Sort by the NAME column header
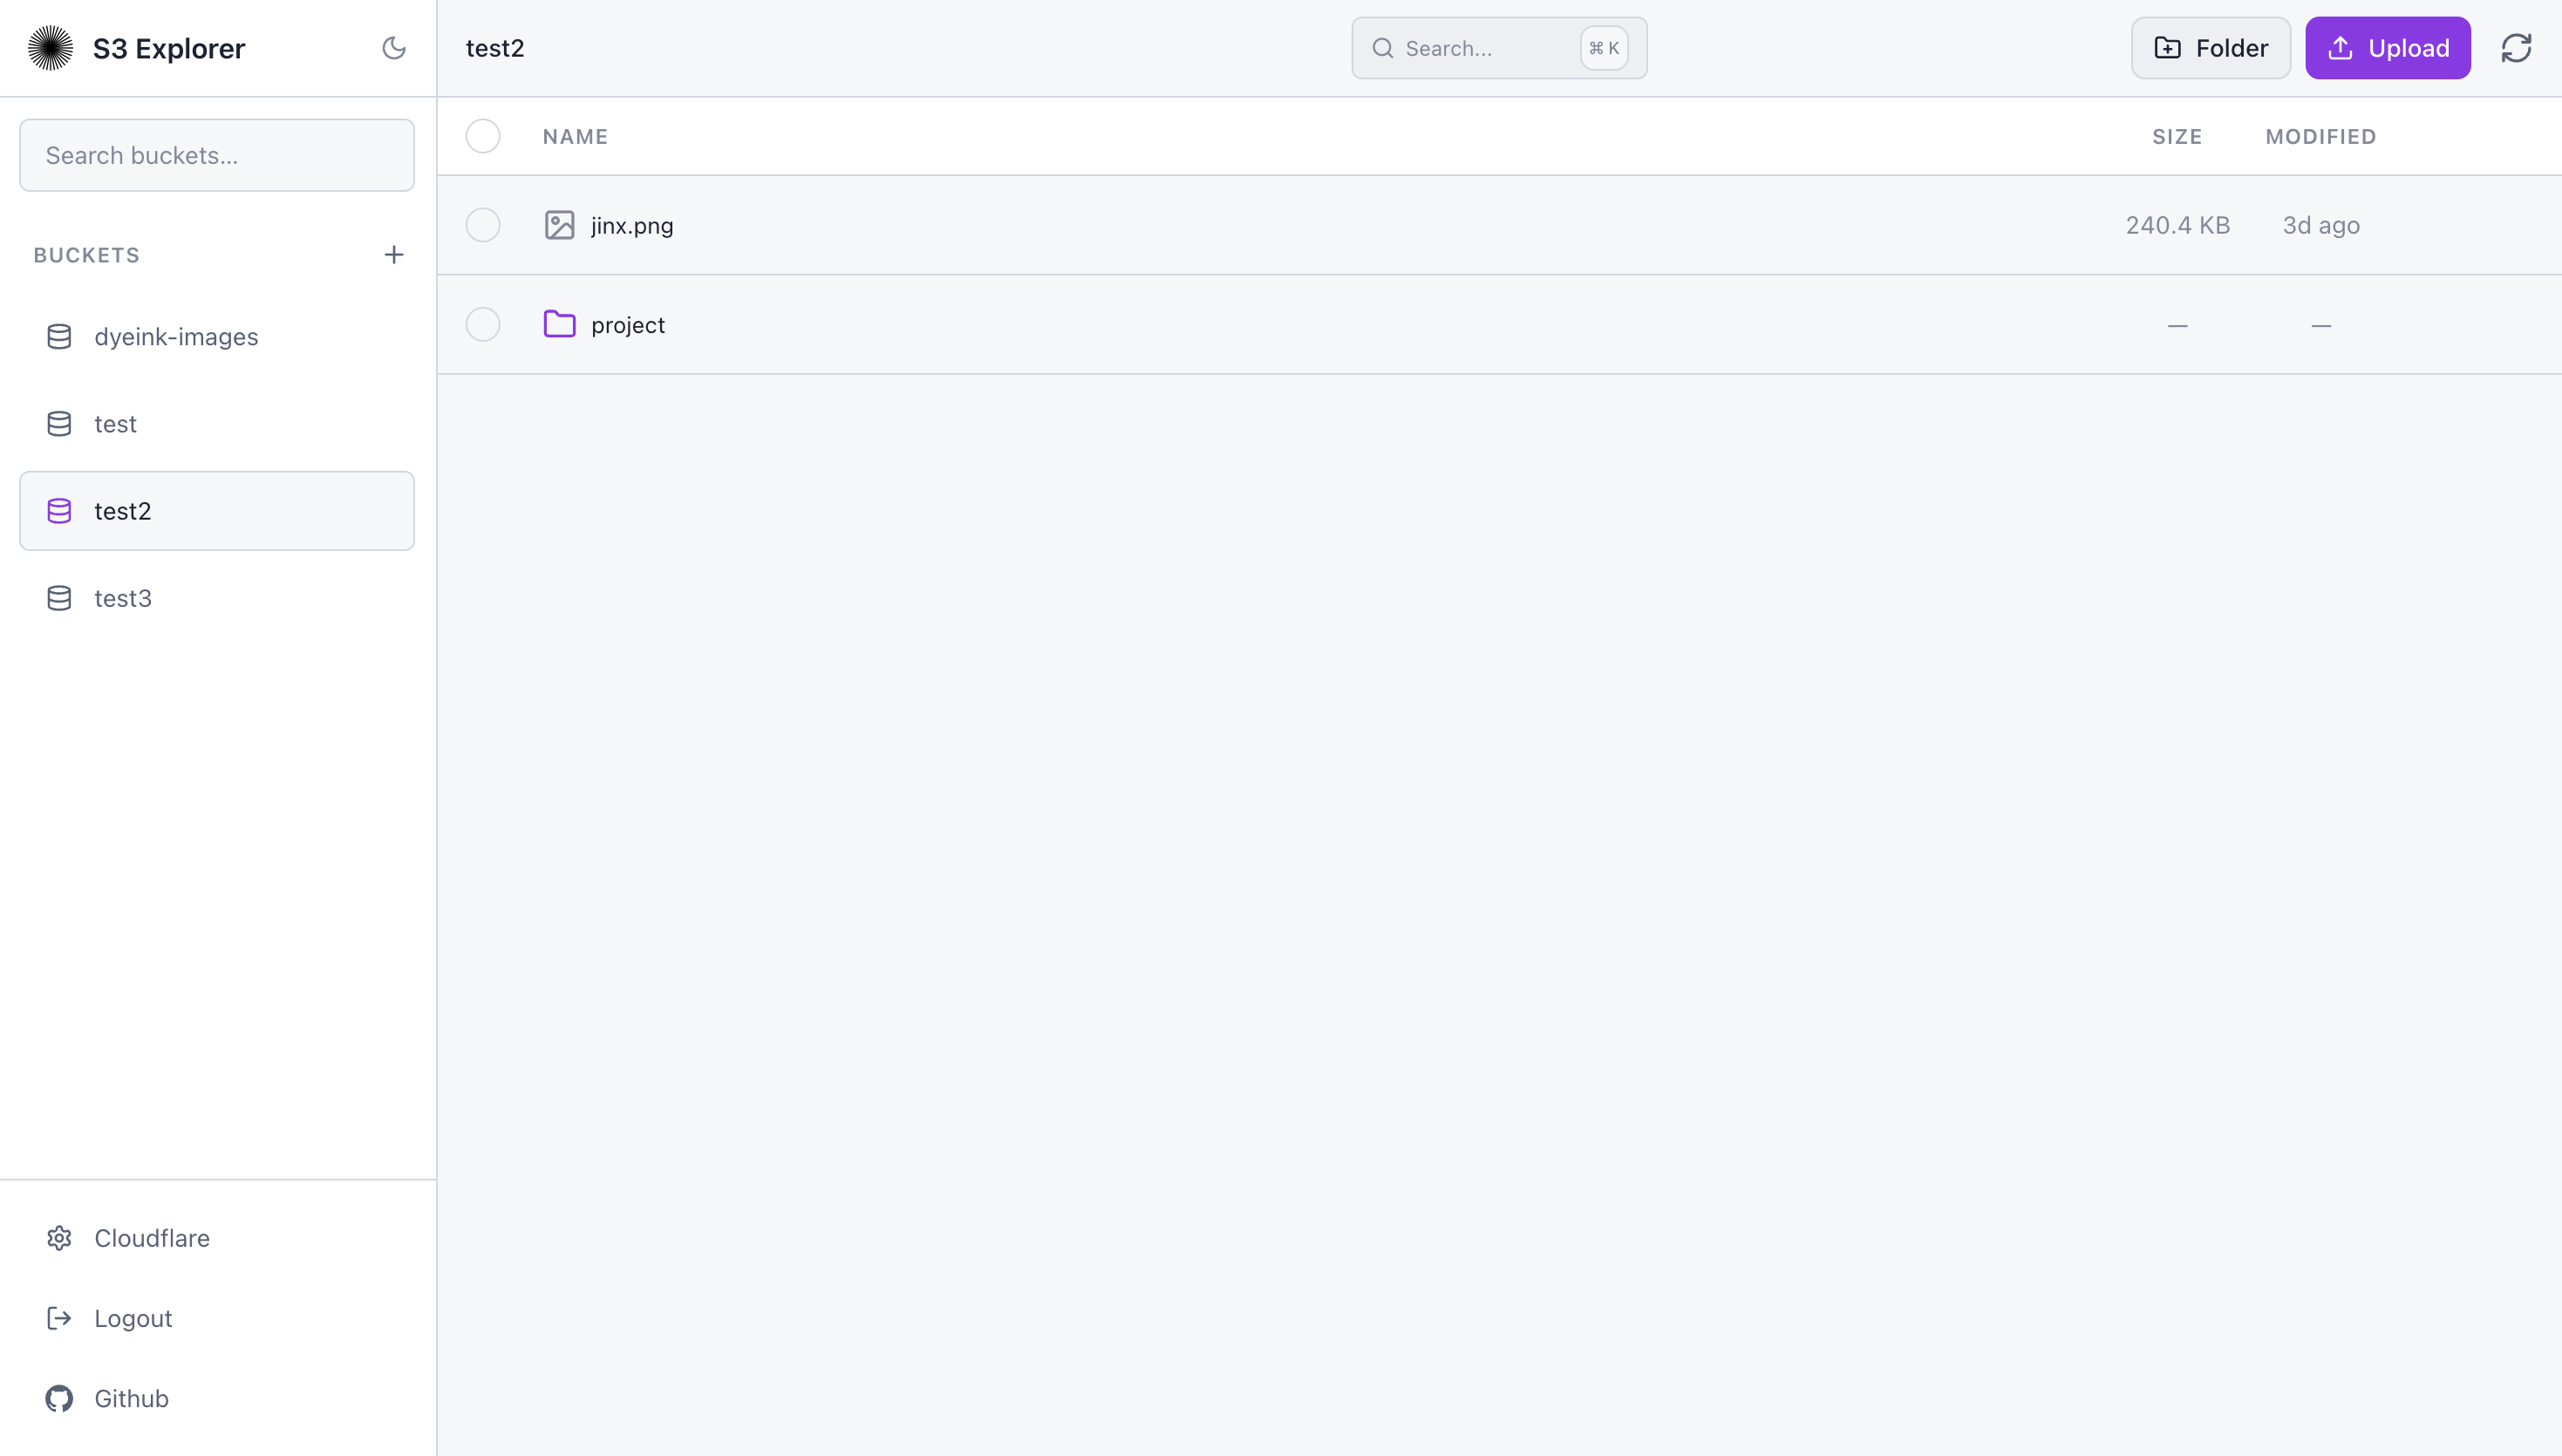The width and height of the screenshot is (2562, 1456). point(575,136)
